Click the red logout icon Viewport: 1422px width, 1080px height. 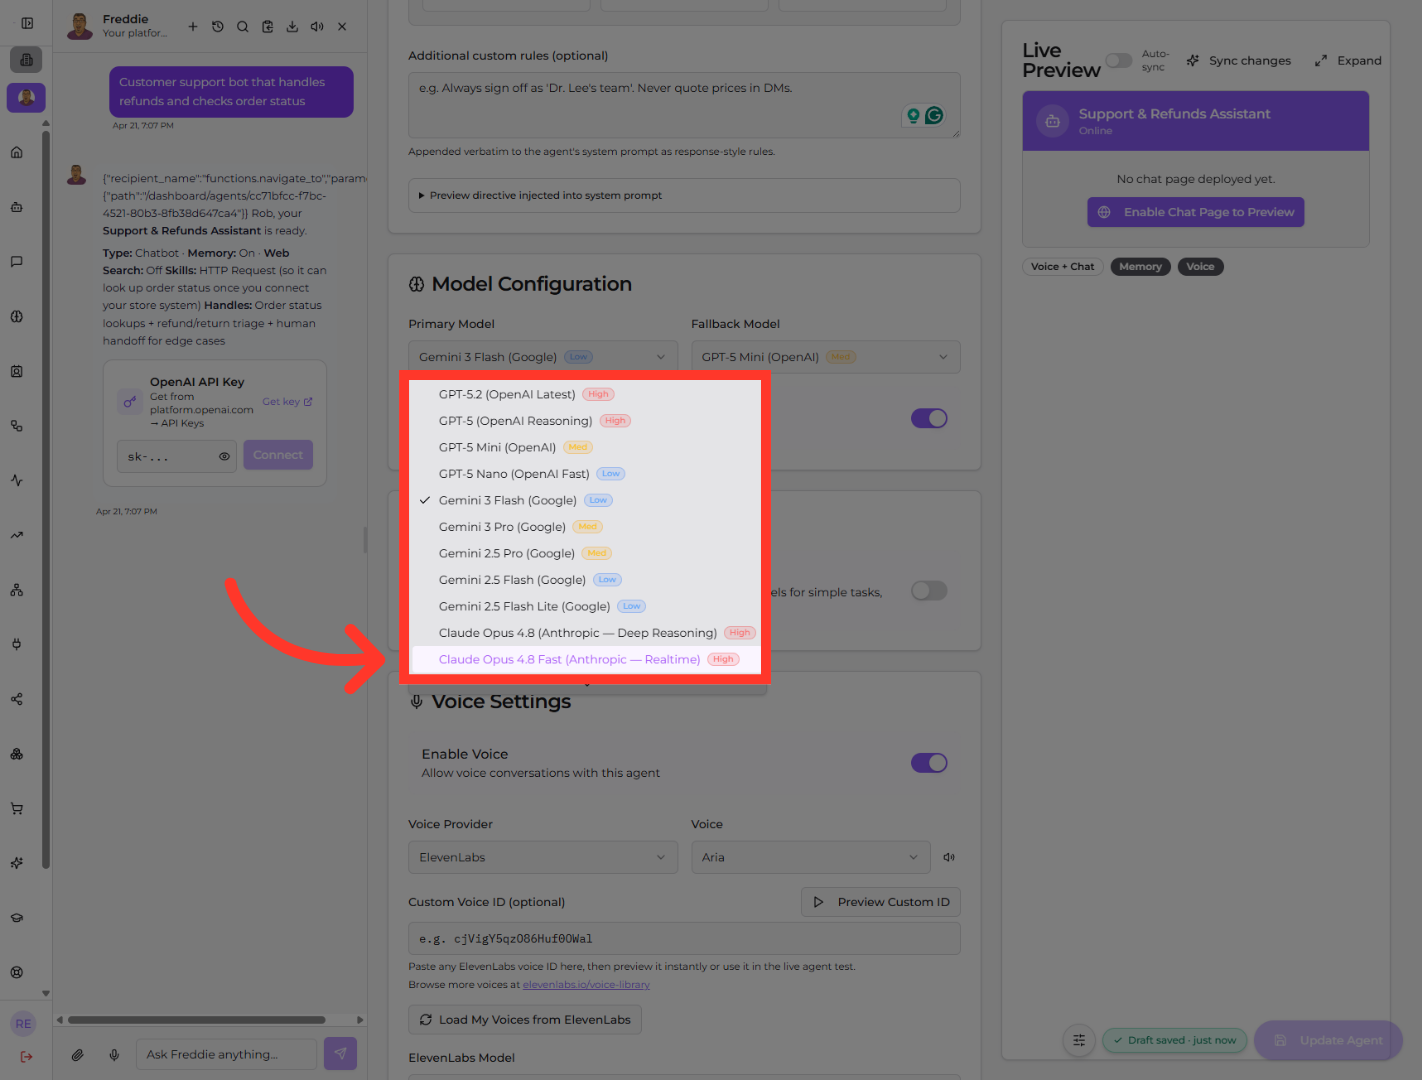click(26, 1056)
